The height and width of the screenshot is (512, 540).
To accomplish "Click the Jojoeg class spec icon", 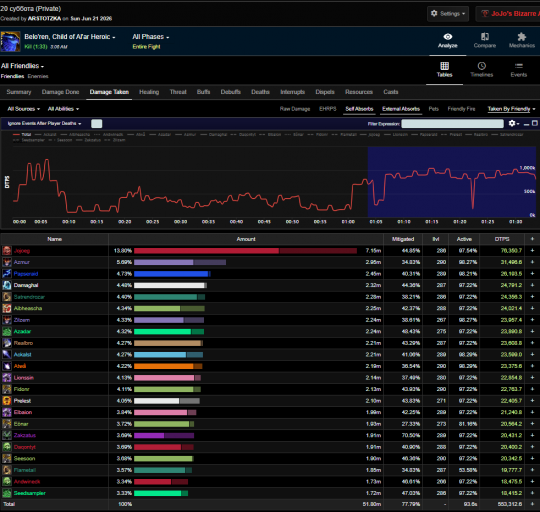I will coord(7,251).
